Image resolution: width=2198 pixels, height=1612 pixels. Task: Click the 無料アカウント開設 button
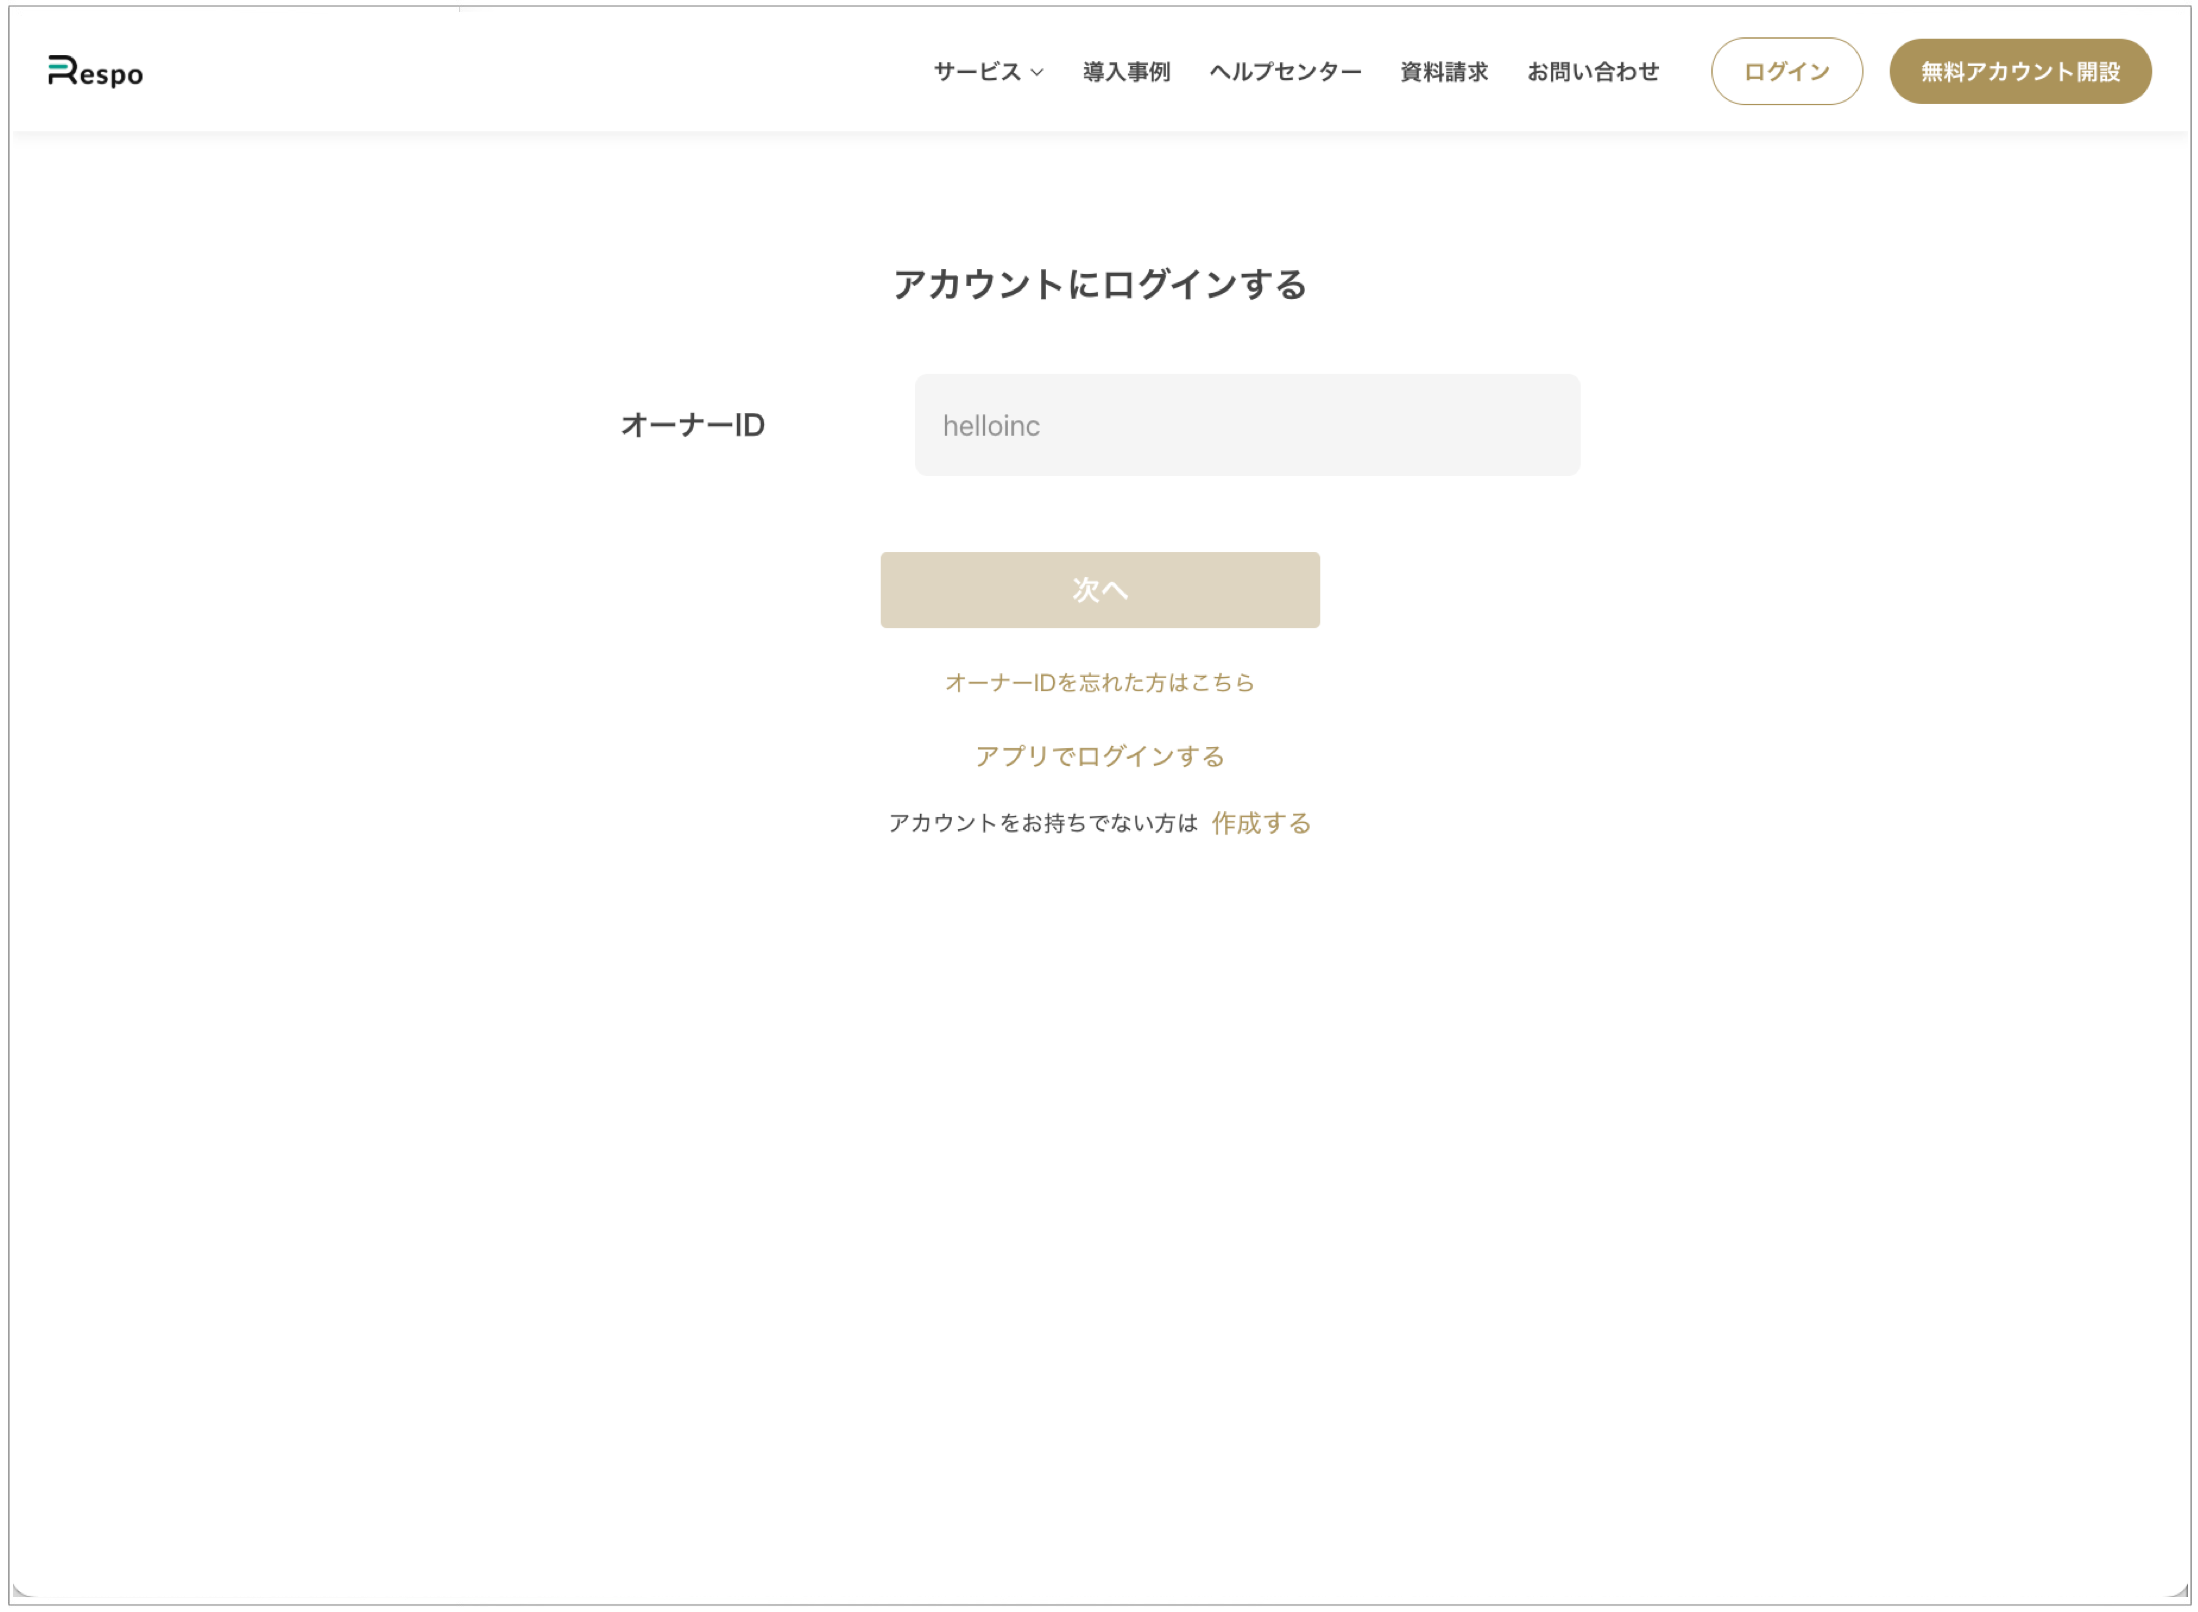tap(2019, 72)
